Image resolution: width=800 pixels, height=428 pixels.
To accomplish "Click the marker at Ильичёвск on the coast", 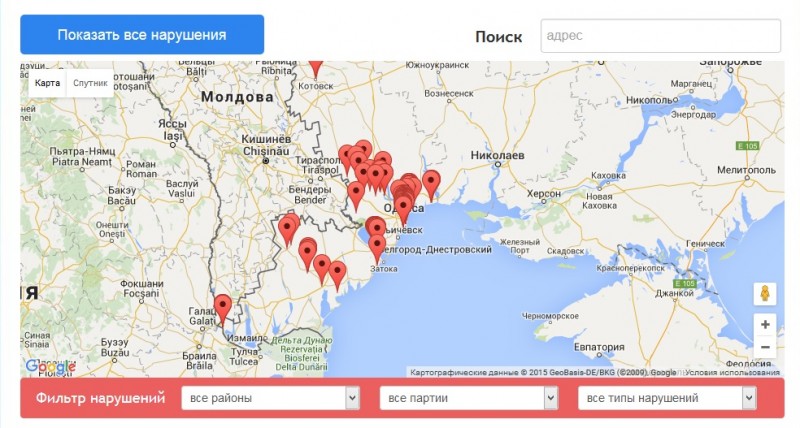I will click(x=374, y=229).
